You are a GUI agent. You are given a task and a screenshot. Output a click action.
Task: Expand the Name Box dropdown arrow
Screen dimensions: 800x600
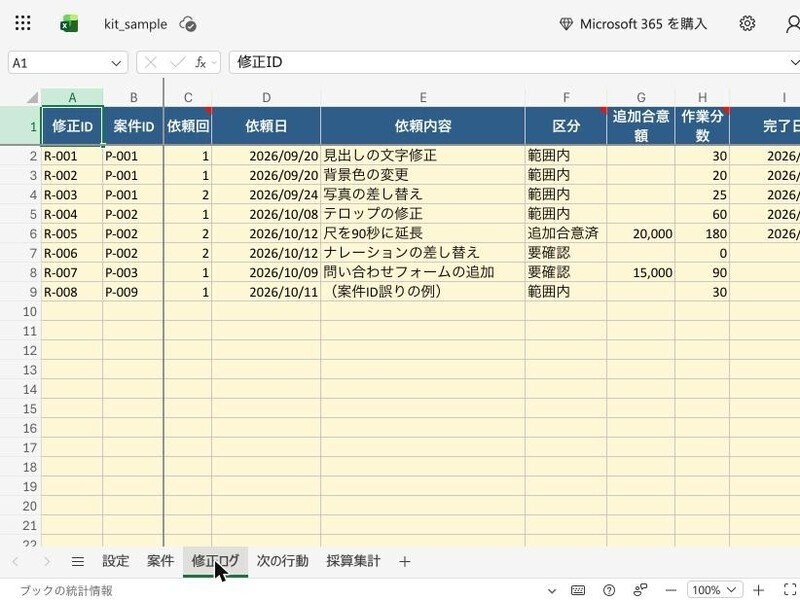coord(116,63)
